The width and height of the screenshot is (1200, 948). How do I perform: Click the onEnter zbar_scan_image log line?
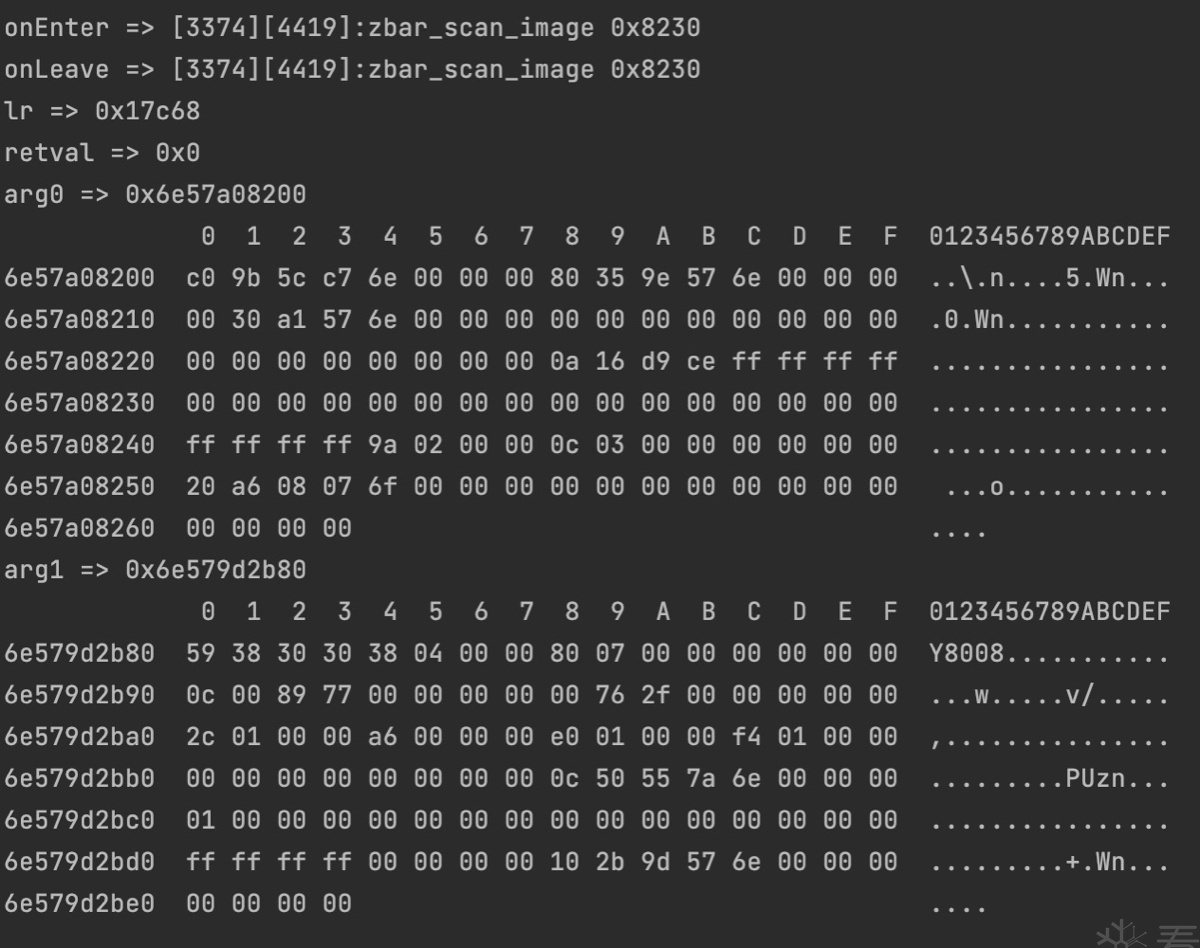click(x=352, y=28)
